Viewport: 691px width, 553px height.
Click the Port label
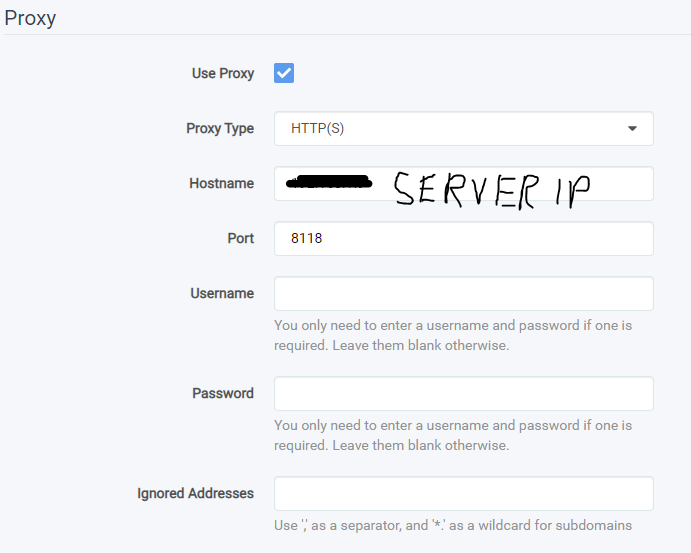[x=241, y=238]
